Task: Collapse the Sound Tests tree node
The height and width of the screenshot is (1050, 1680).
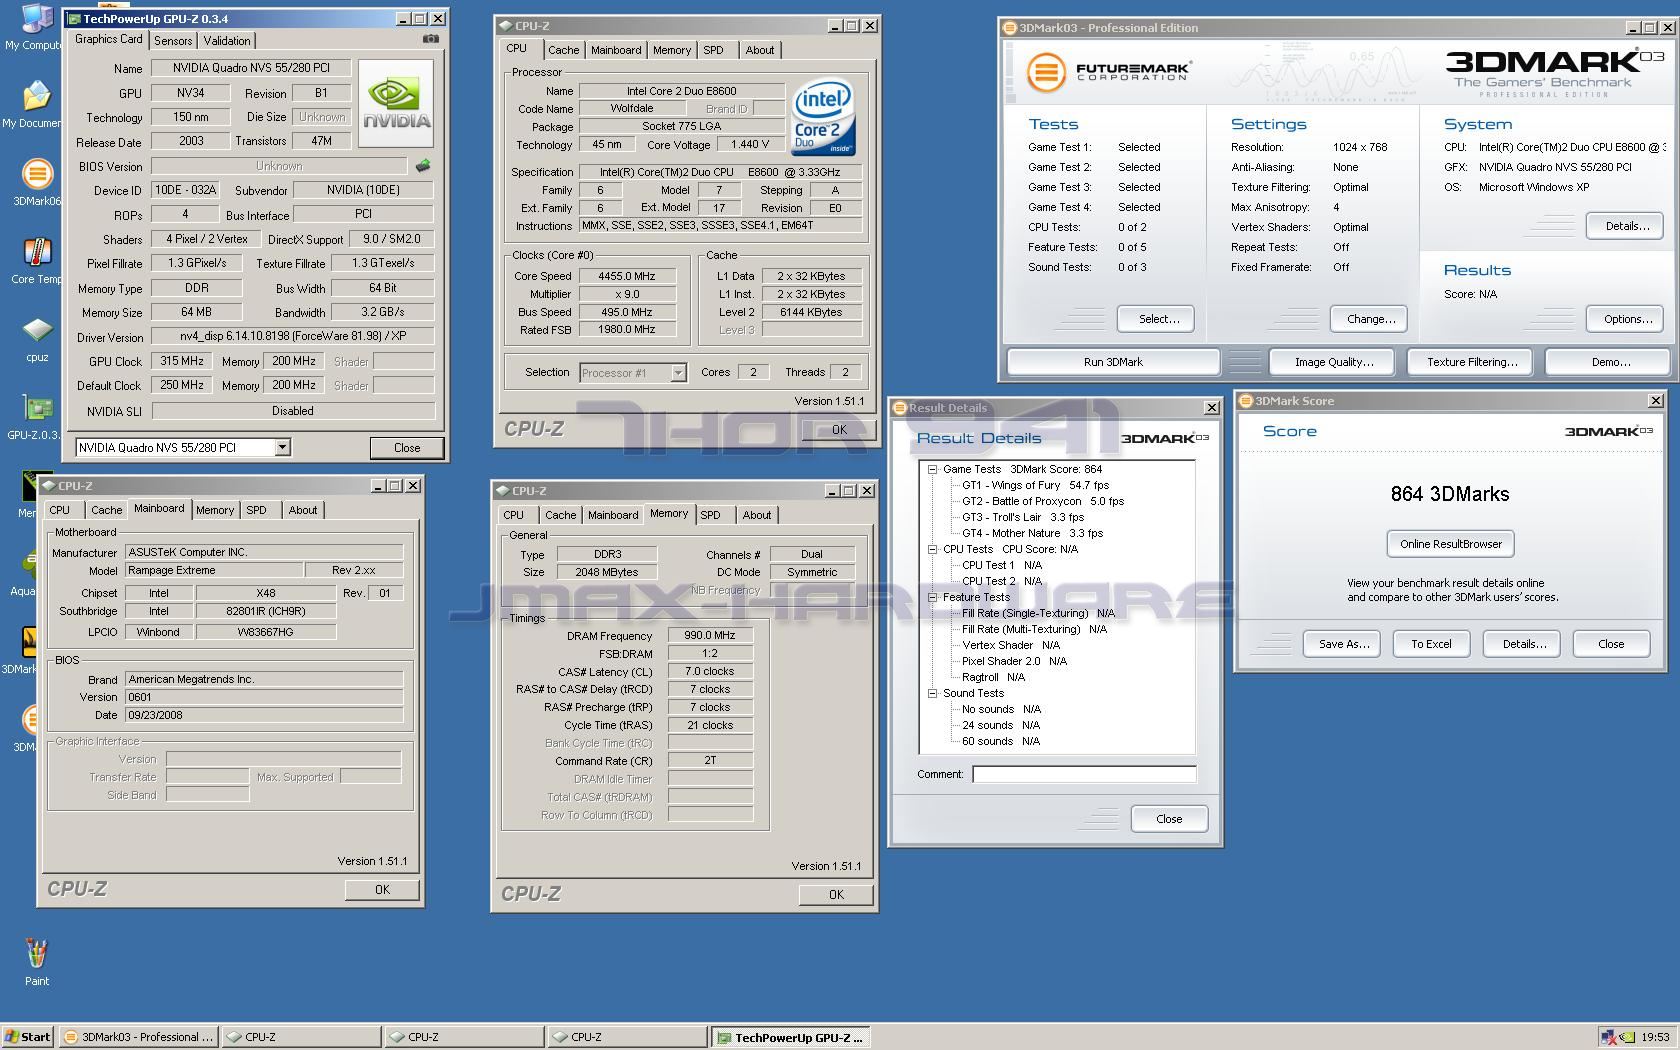Action: (x=932, y=693)
